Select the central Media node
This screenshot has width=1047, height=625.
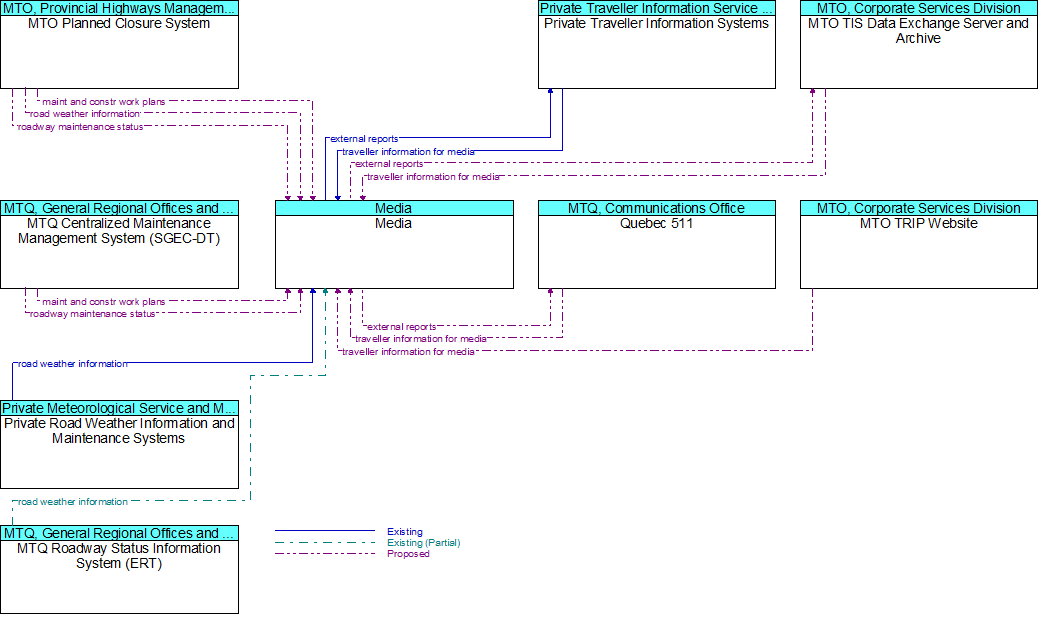point(394,252)
